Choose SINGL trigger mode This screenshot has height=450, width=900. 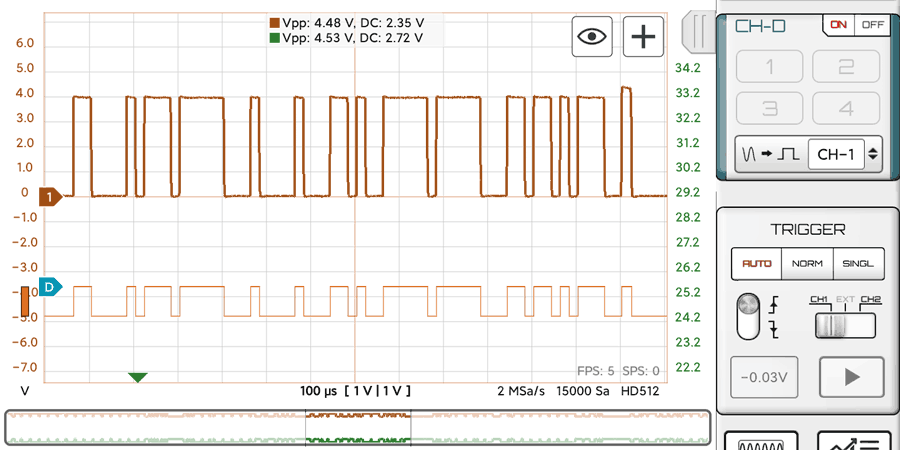pyautogui.click(x=859, y=264)
